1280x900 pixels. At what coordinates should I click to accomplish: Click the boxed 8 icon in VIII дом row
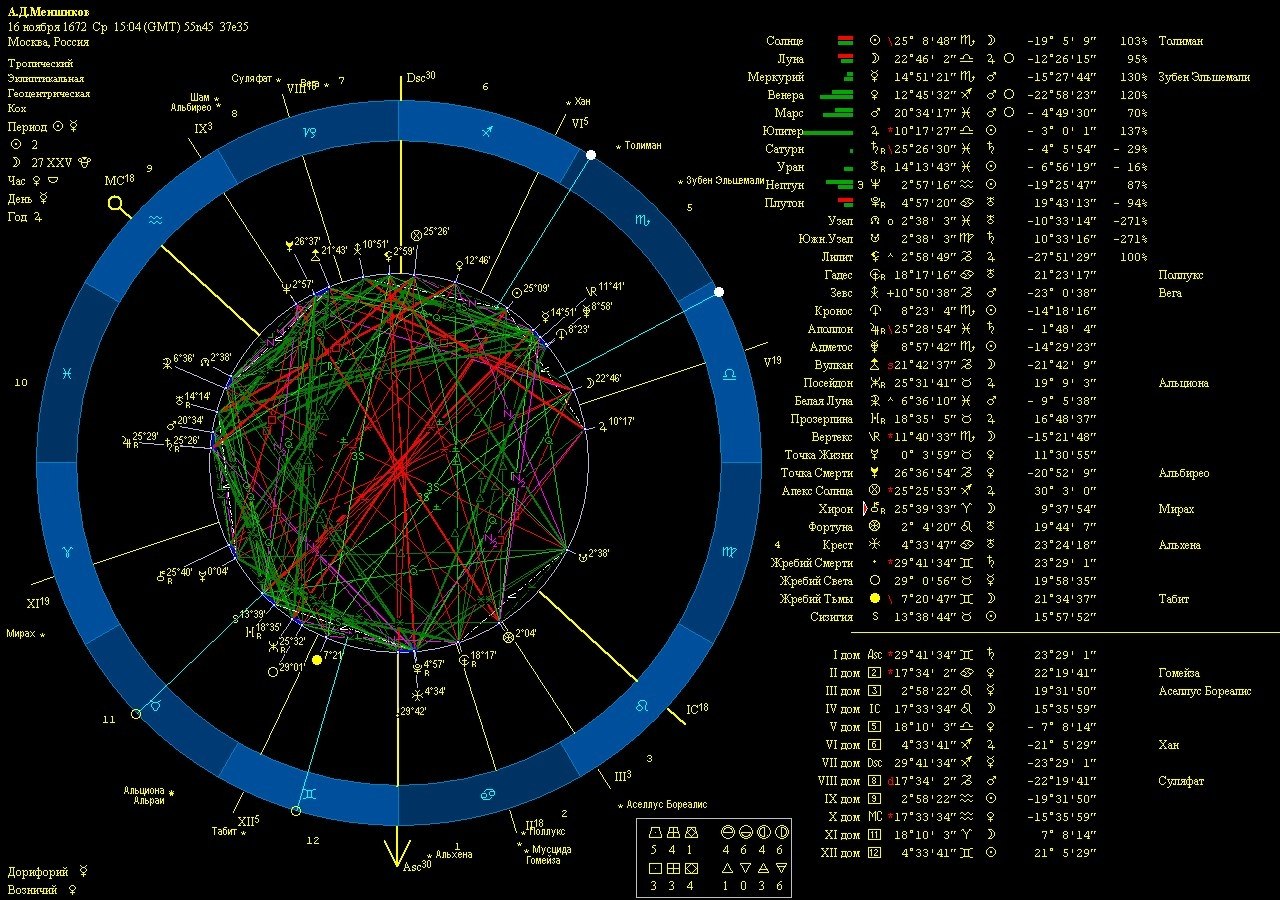pyautogui.click(x=875, y=781)
